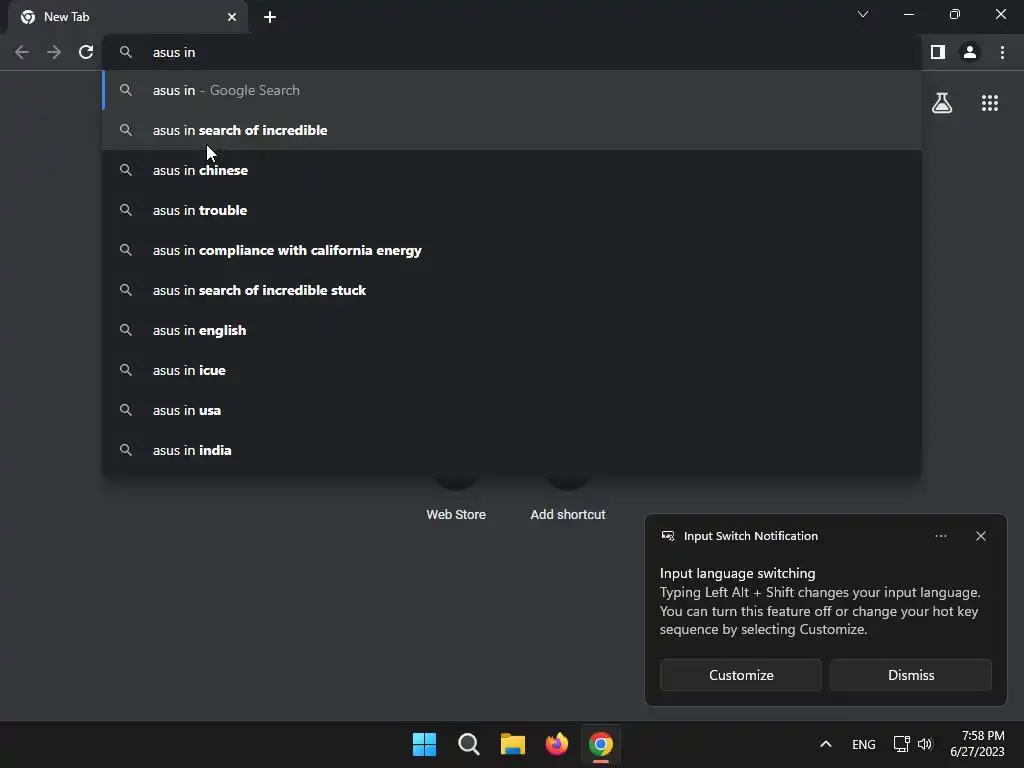Open a new tab with plus button
The width and height of the screenshot is (1024, 768).
pyautogui.click(x=270, y=17)
